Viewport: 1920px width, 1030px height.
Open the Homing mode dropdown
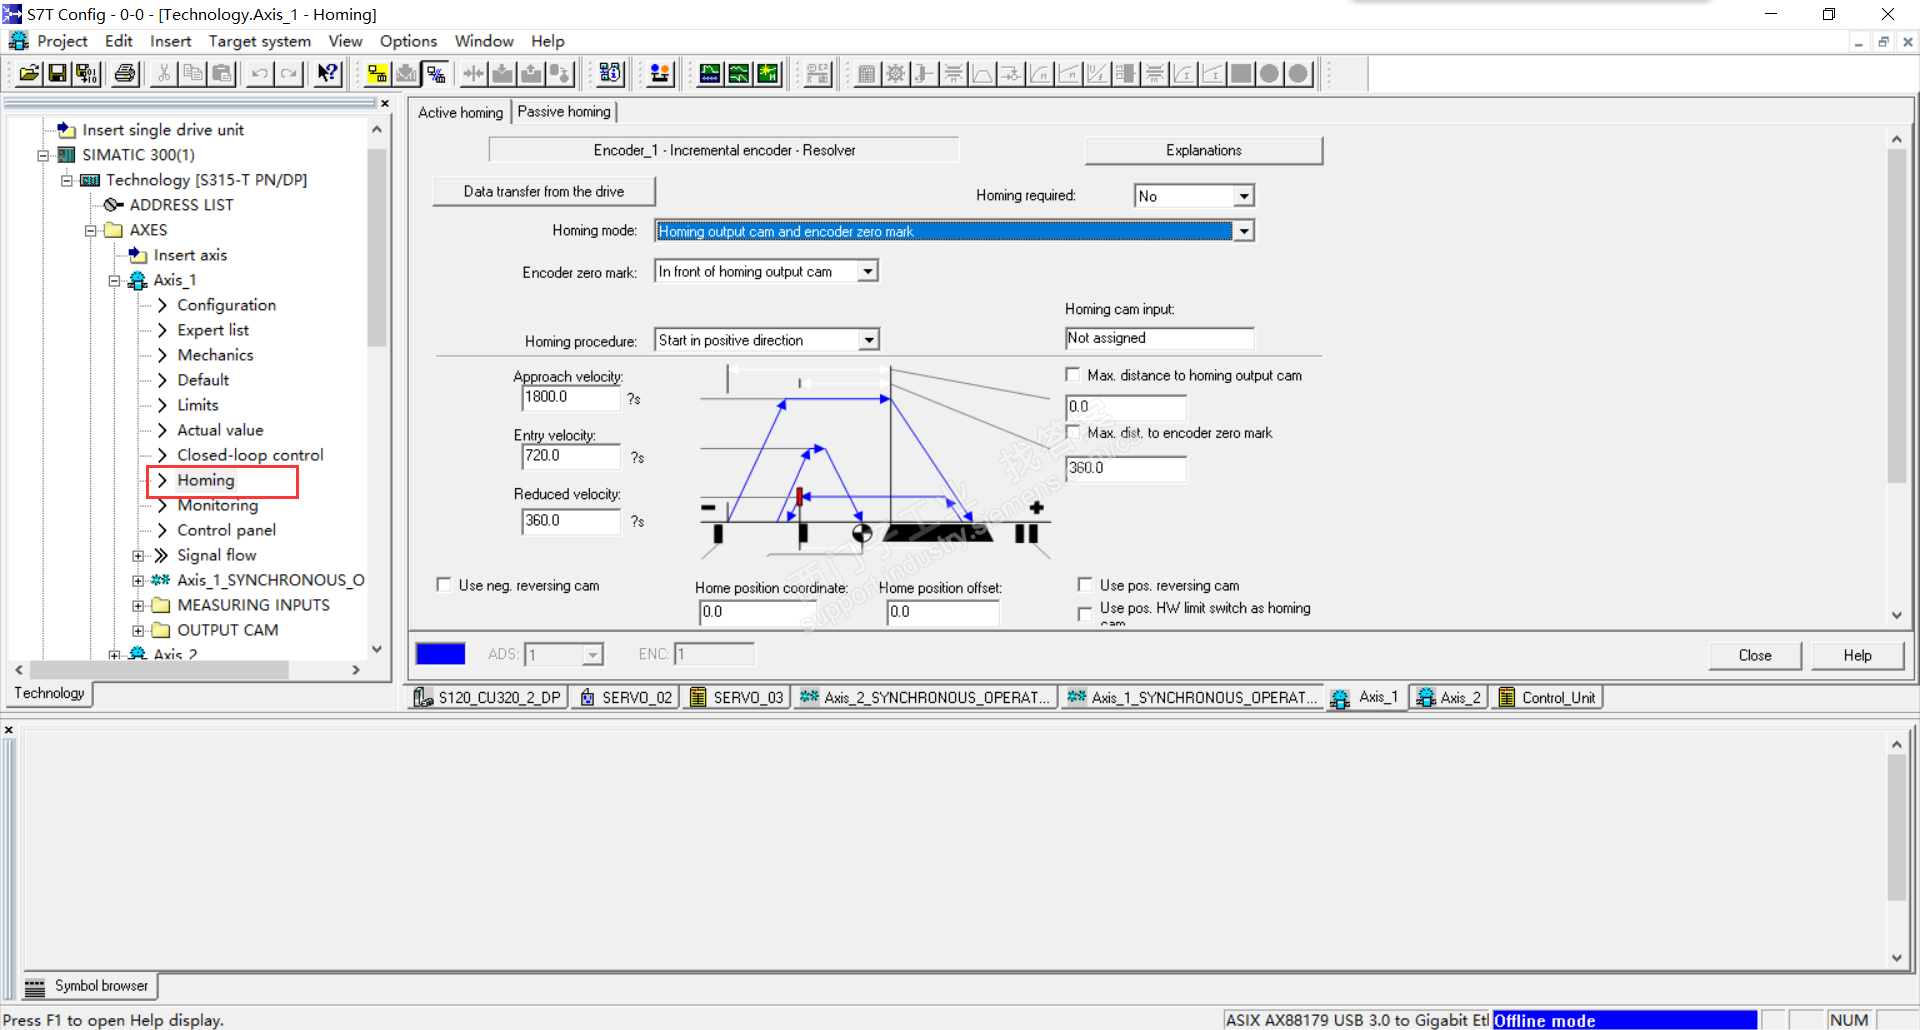pos(1244,231)
